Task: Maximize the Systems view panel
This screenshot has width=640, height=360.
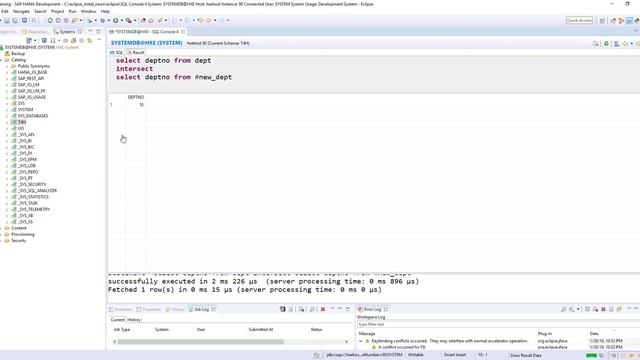Action: coord(98,31)
